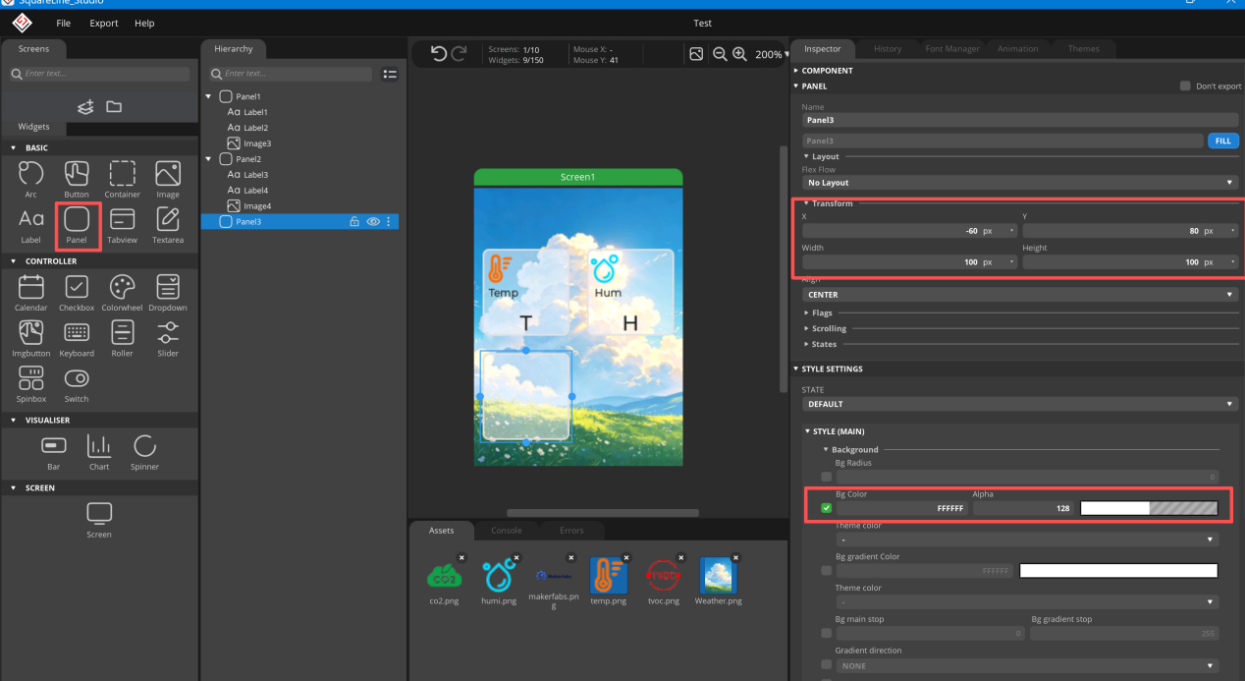Screen dimensions: 1245x681
Task: Switch to the History tab
Action: point(887,49)
